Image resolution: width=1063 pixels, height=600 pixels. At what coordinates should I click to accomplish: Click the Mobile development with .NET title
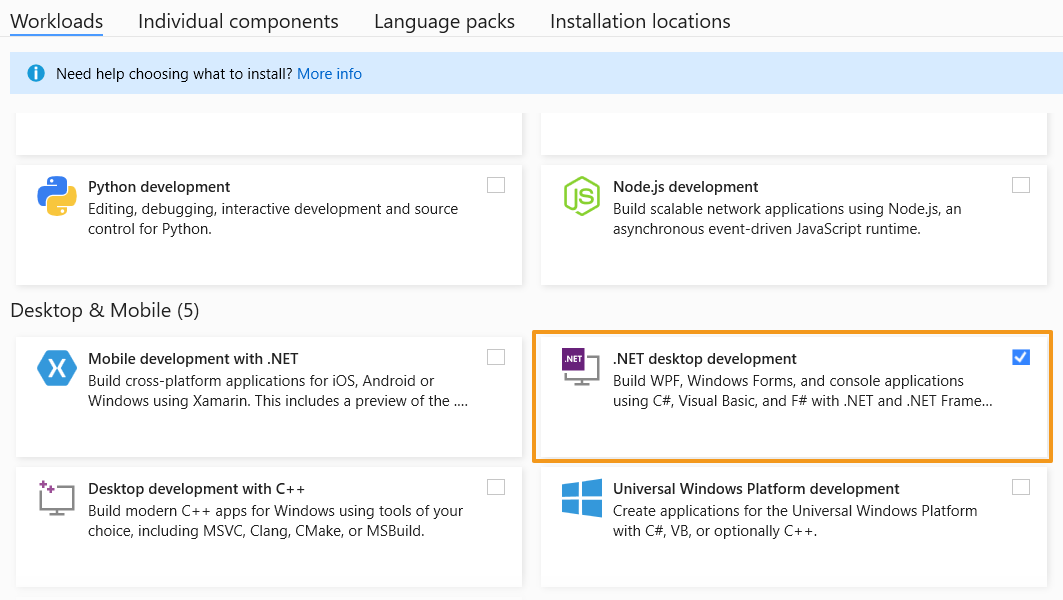(193, 359)
